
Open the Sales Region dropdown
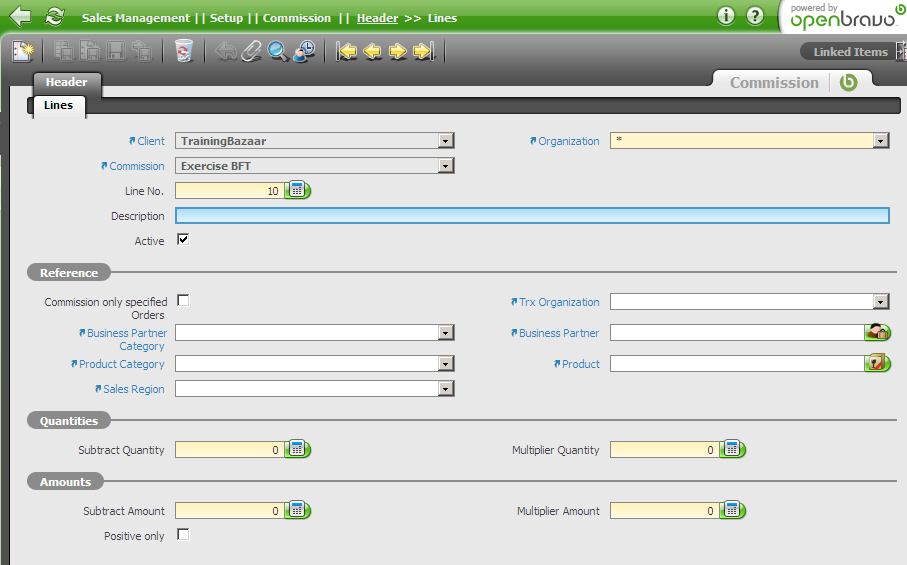446,389
